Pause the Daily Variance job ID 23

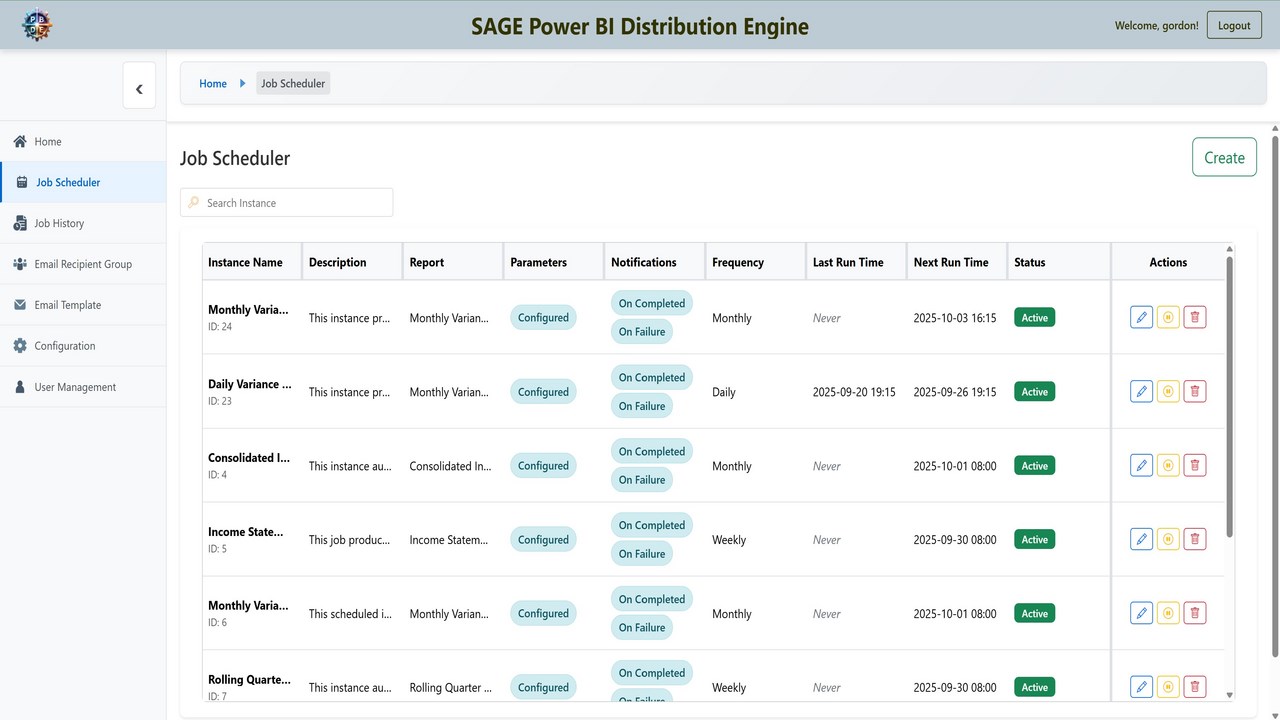(x=1168, y=391)
